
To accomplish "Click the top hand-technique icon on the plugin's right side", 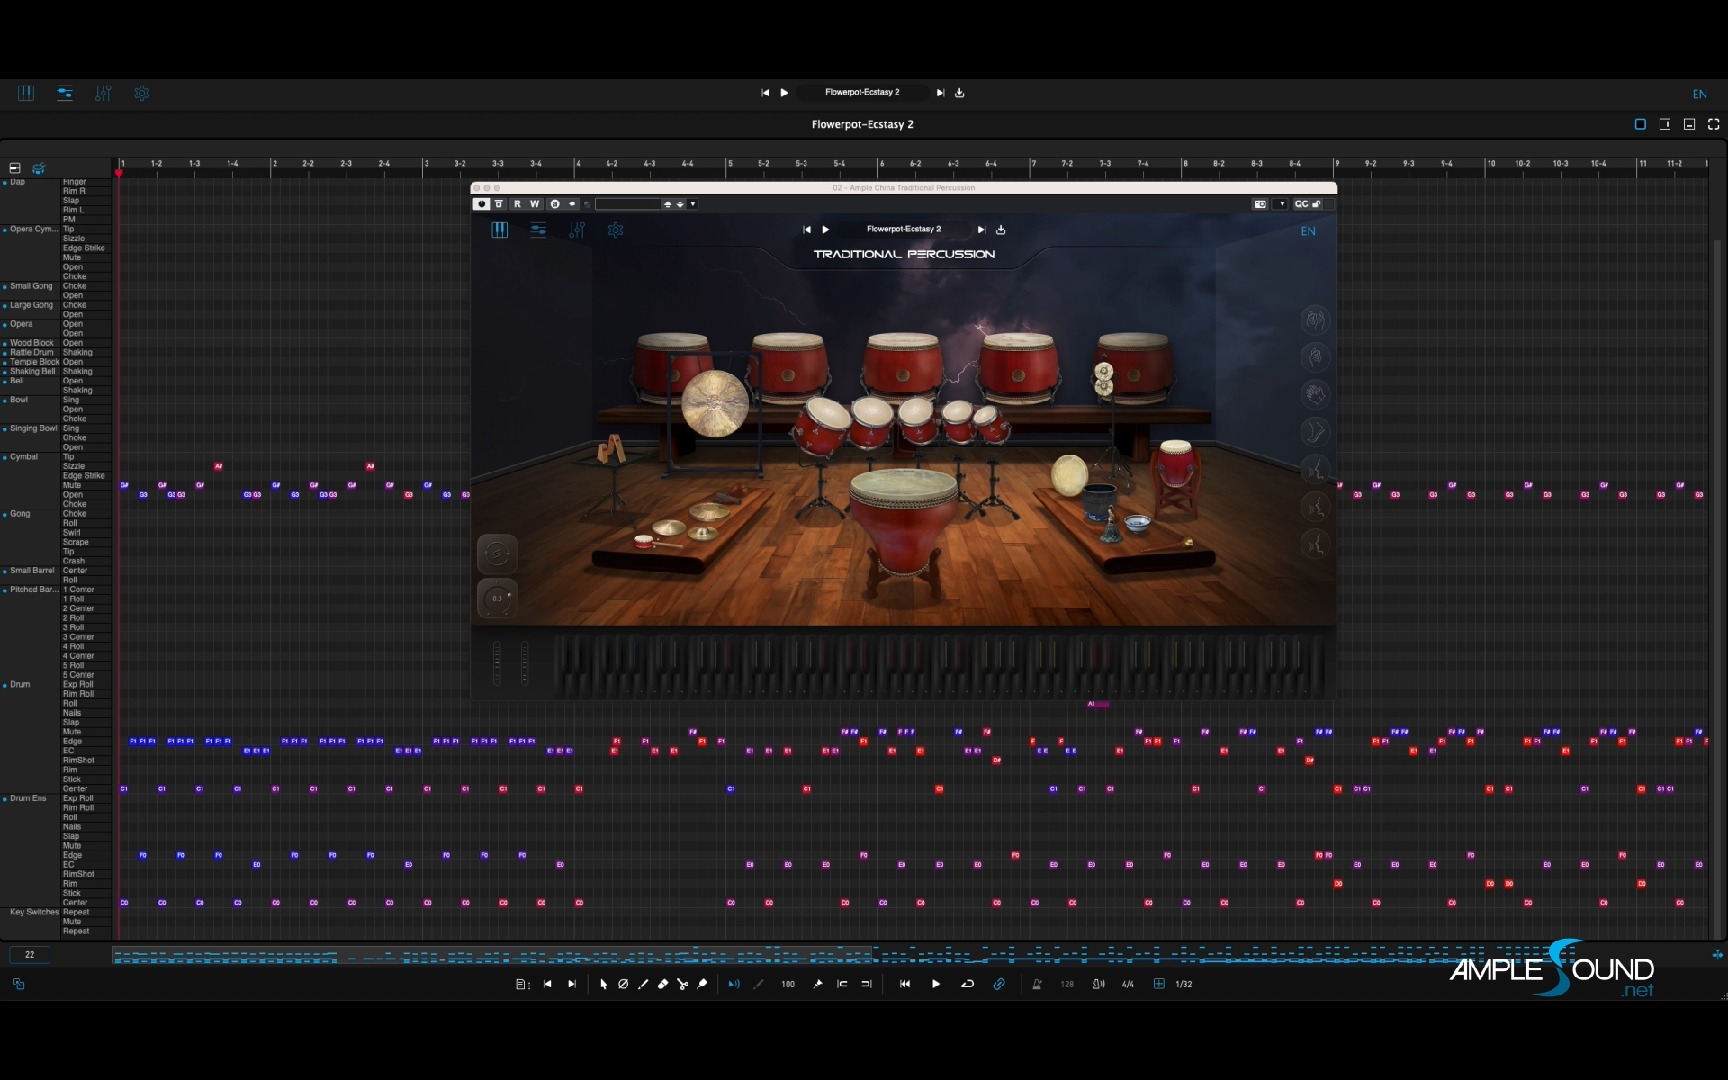I will pos(1315,320).
